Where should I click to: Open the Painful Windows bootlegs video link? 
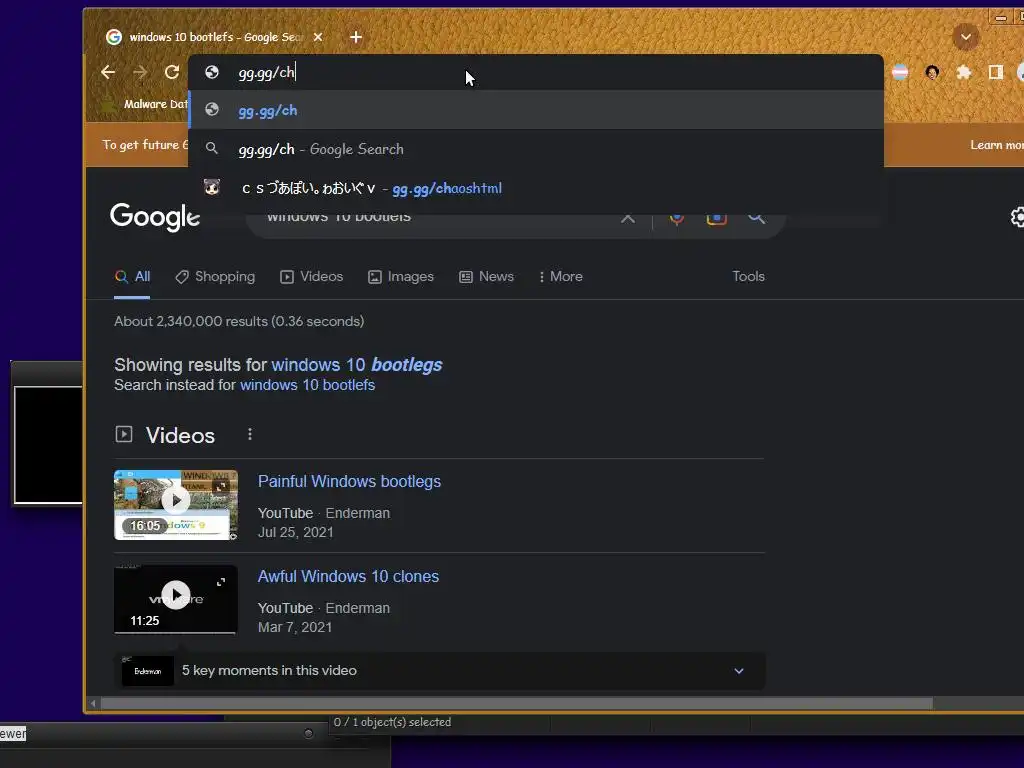[x=349, y=482]
